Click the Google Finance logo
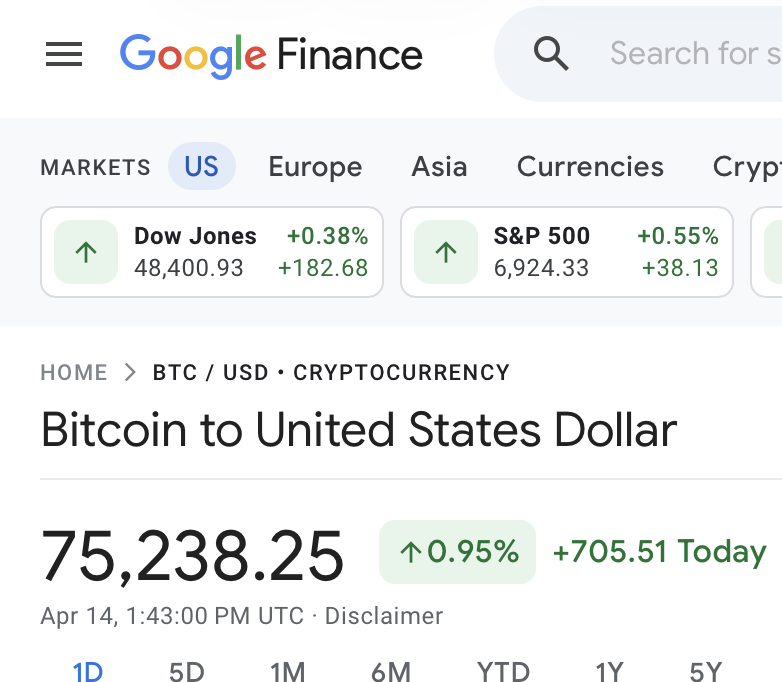Viewport: 782px width, 682px height. [271, 54]
